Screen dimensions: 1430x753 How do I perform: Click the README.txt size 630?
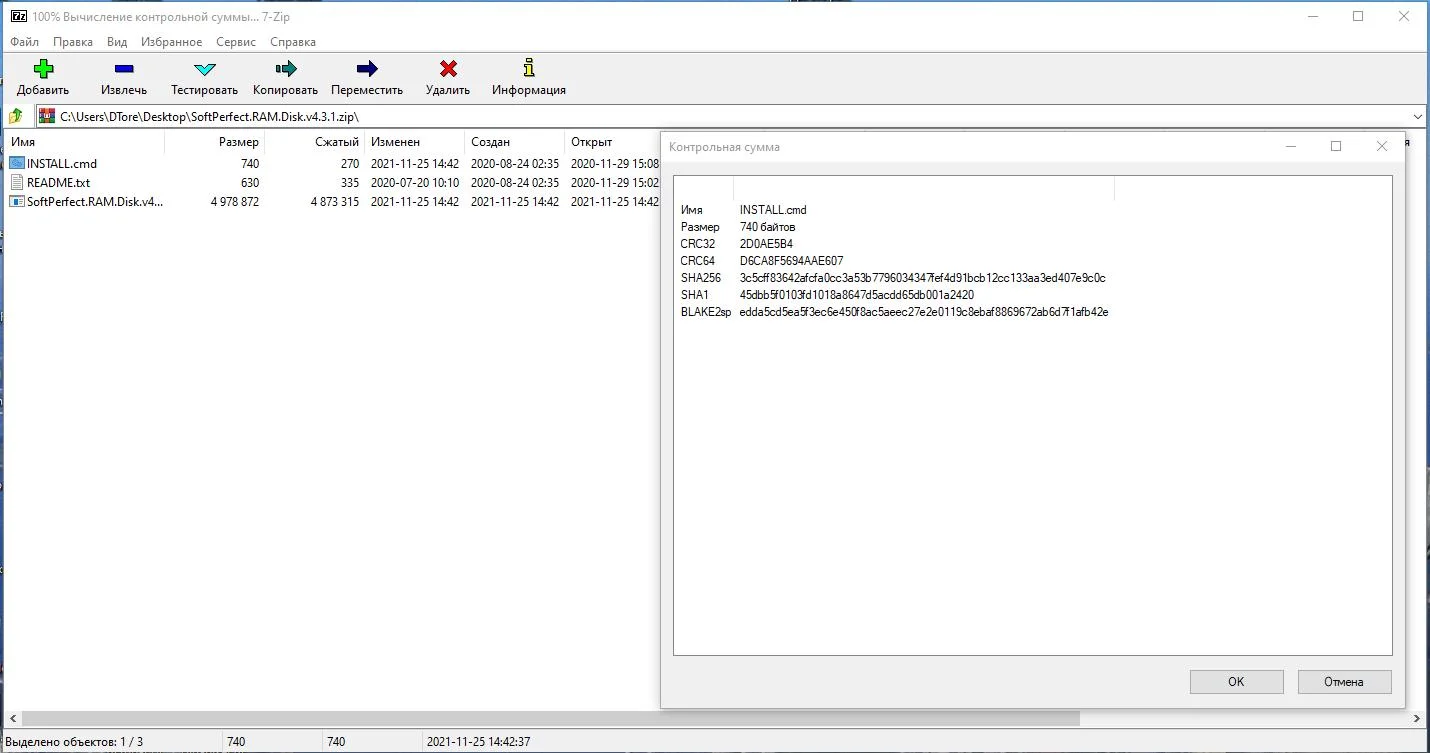point(249,183)
